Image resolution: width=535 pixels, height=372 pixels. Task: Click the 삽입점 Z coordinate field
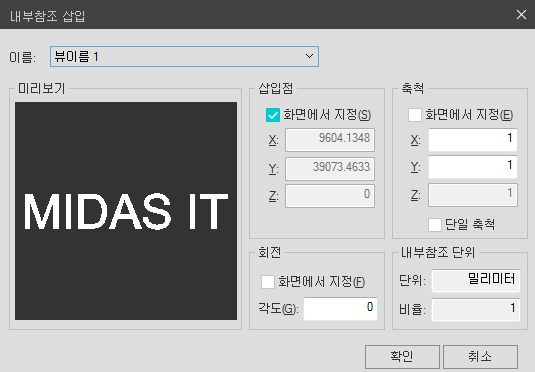330,196
